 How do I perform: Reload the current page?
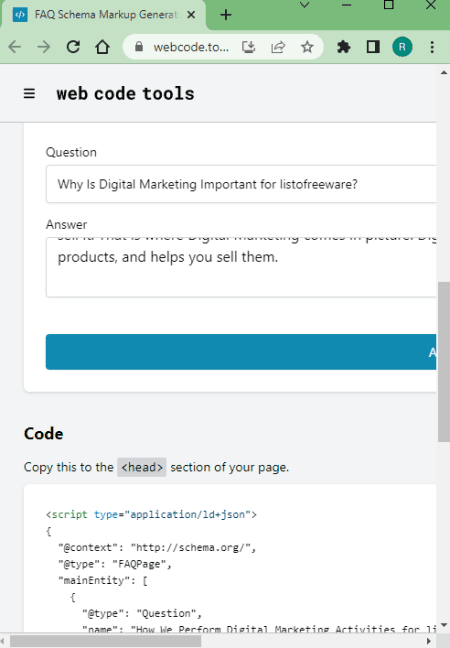[x=73, y=47]
